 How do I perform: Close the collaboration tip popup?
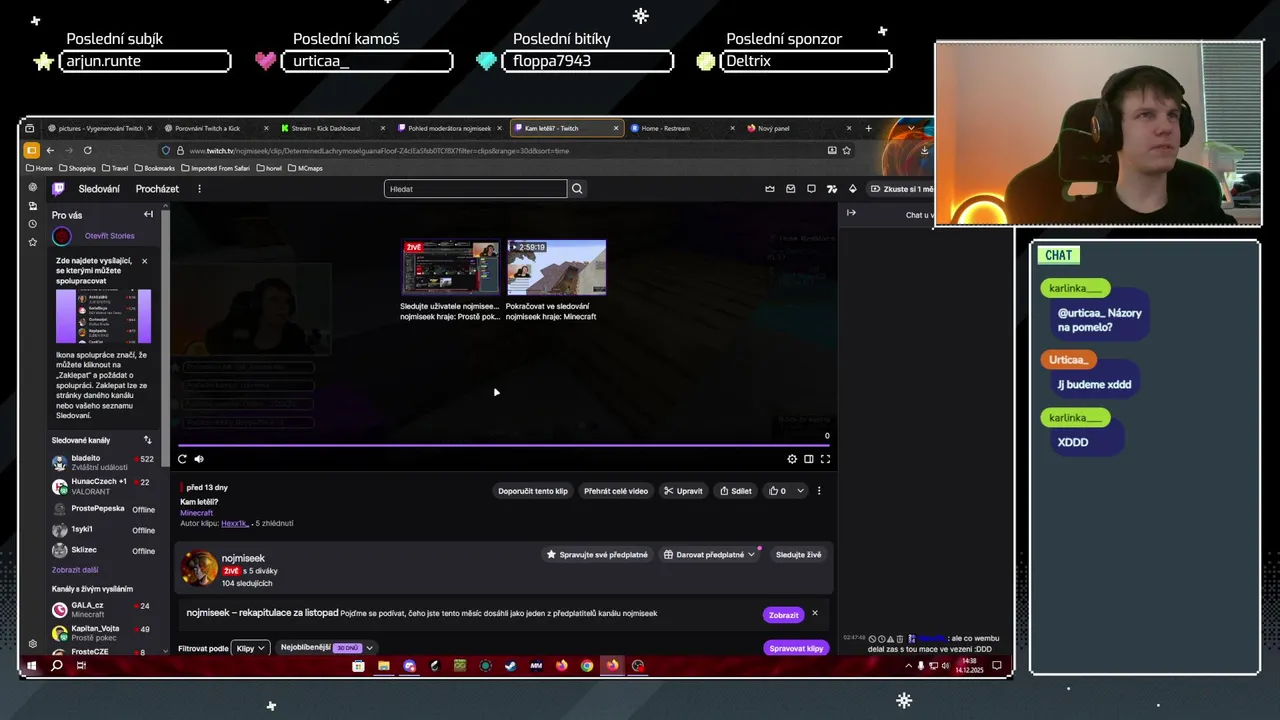tap(144, 261)
